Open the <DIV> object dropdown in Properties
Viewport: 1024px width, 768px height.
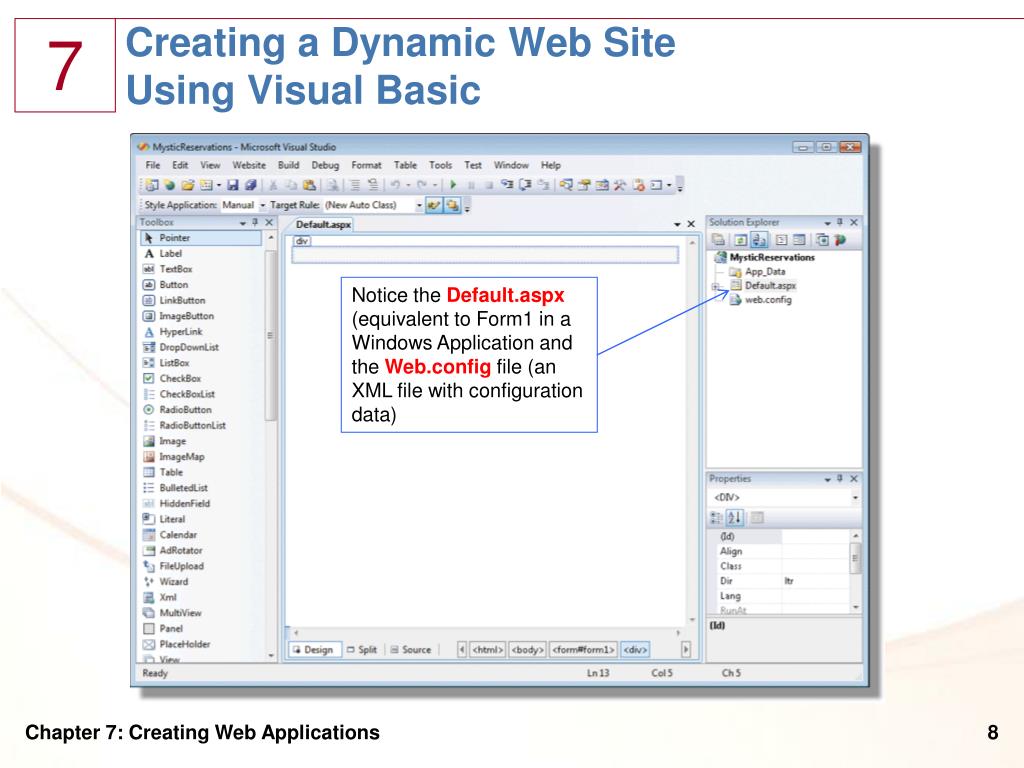click(x=855, y=498)
